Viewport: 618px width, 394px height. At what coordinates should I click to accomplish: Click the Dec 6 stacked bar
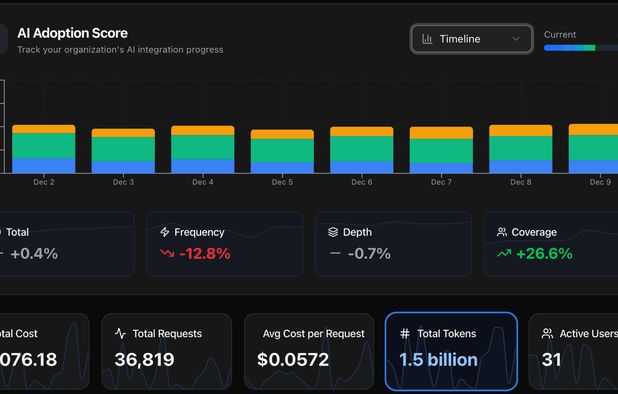click(362, 150)
